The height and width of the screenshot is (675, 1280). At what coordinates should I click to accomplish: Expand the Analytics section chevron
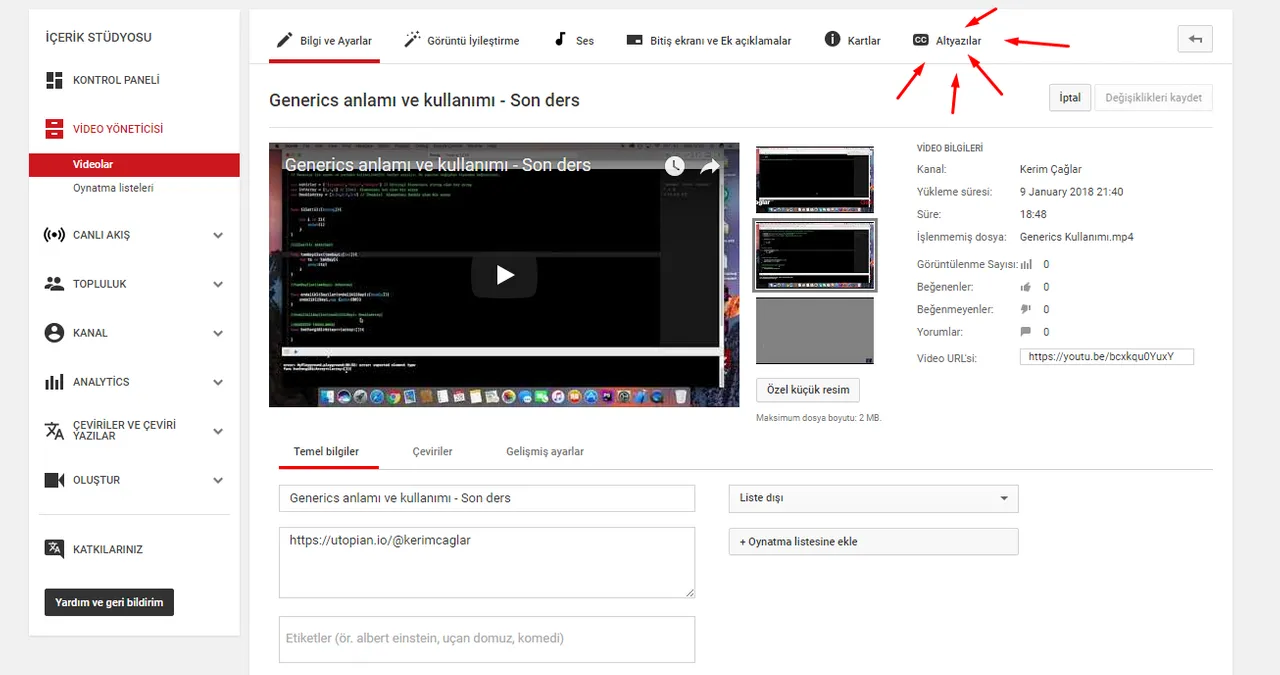click(x=218, y=383)
